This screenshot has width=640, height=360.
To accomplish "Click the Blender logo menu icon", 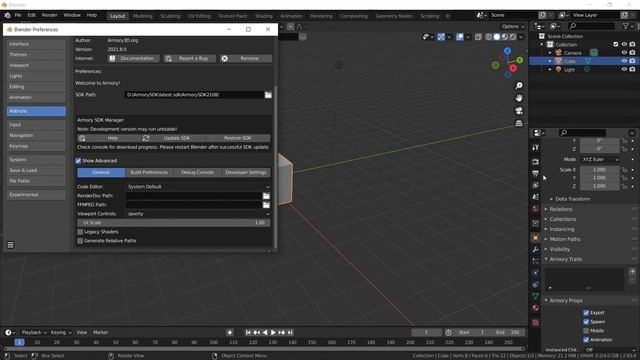I will coord(7,15).
